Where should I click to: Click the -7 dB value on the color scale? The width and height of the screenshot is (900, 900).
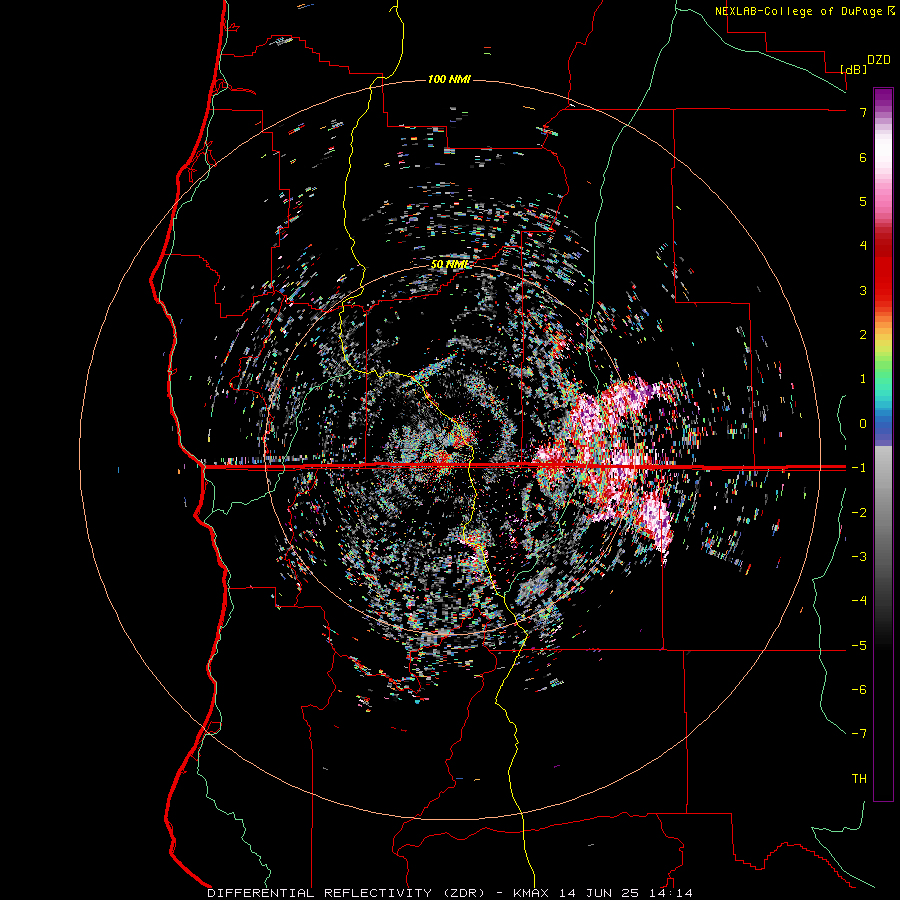pyautogui.click(x=859, y=734)
